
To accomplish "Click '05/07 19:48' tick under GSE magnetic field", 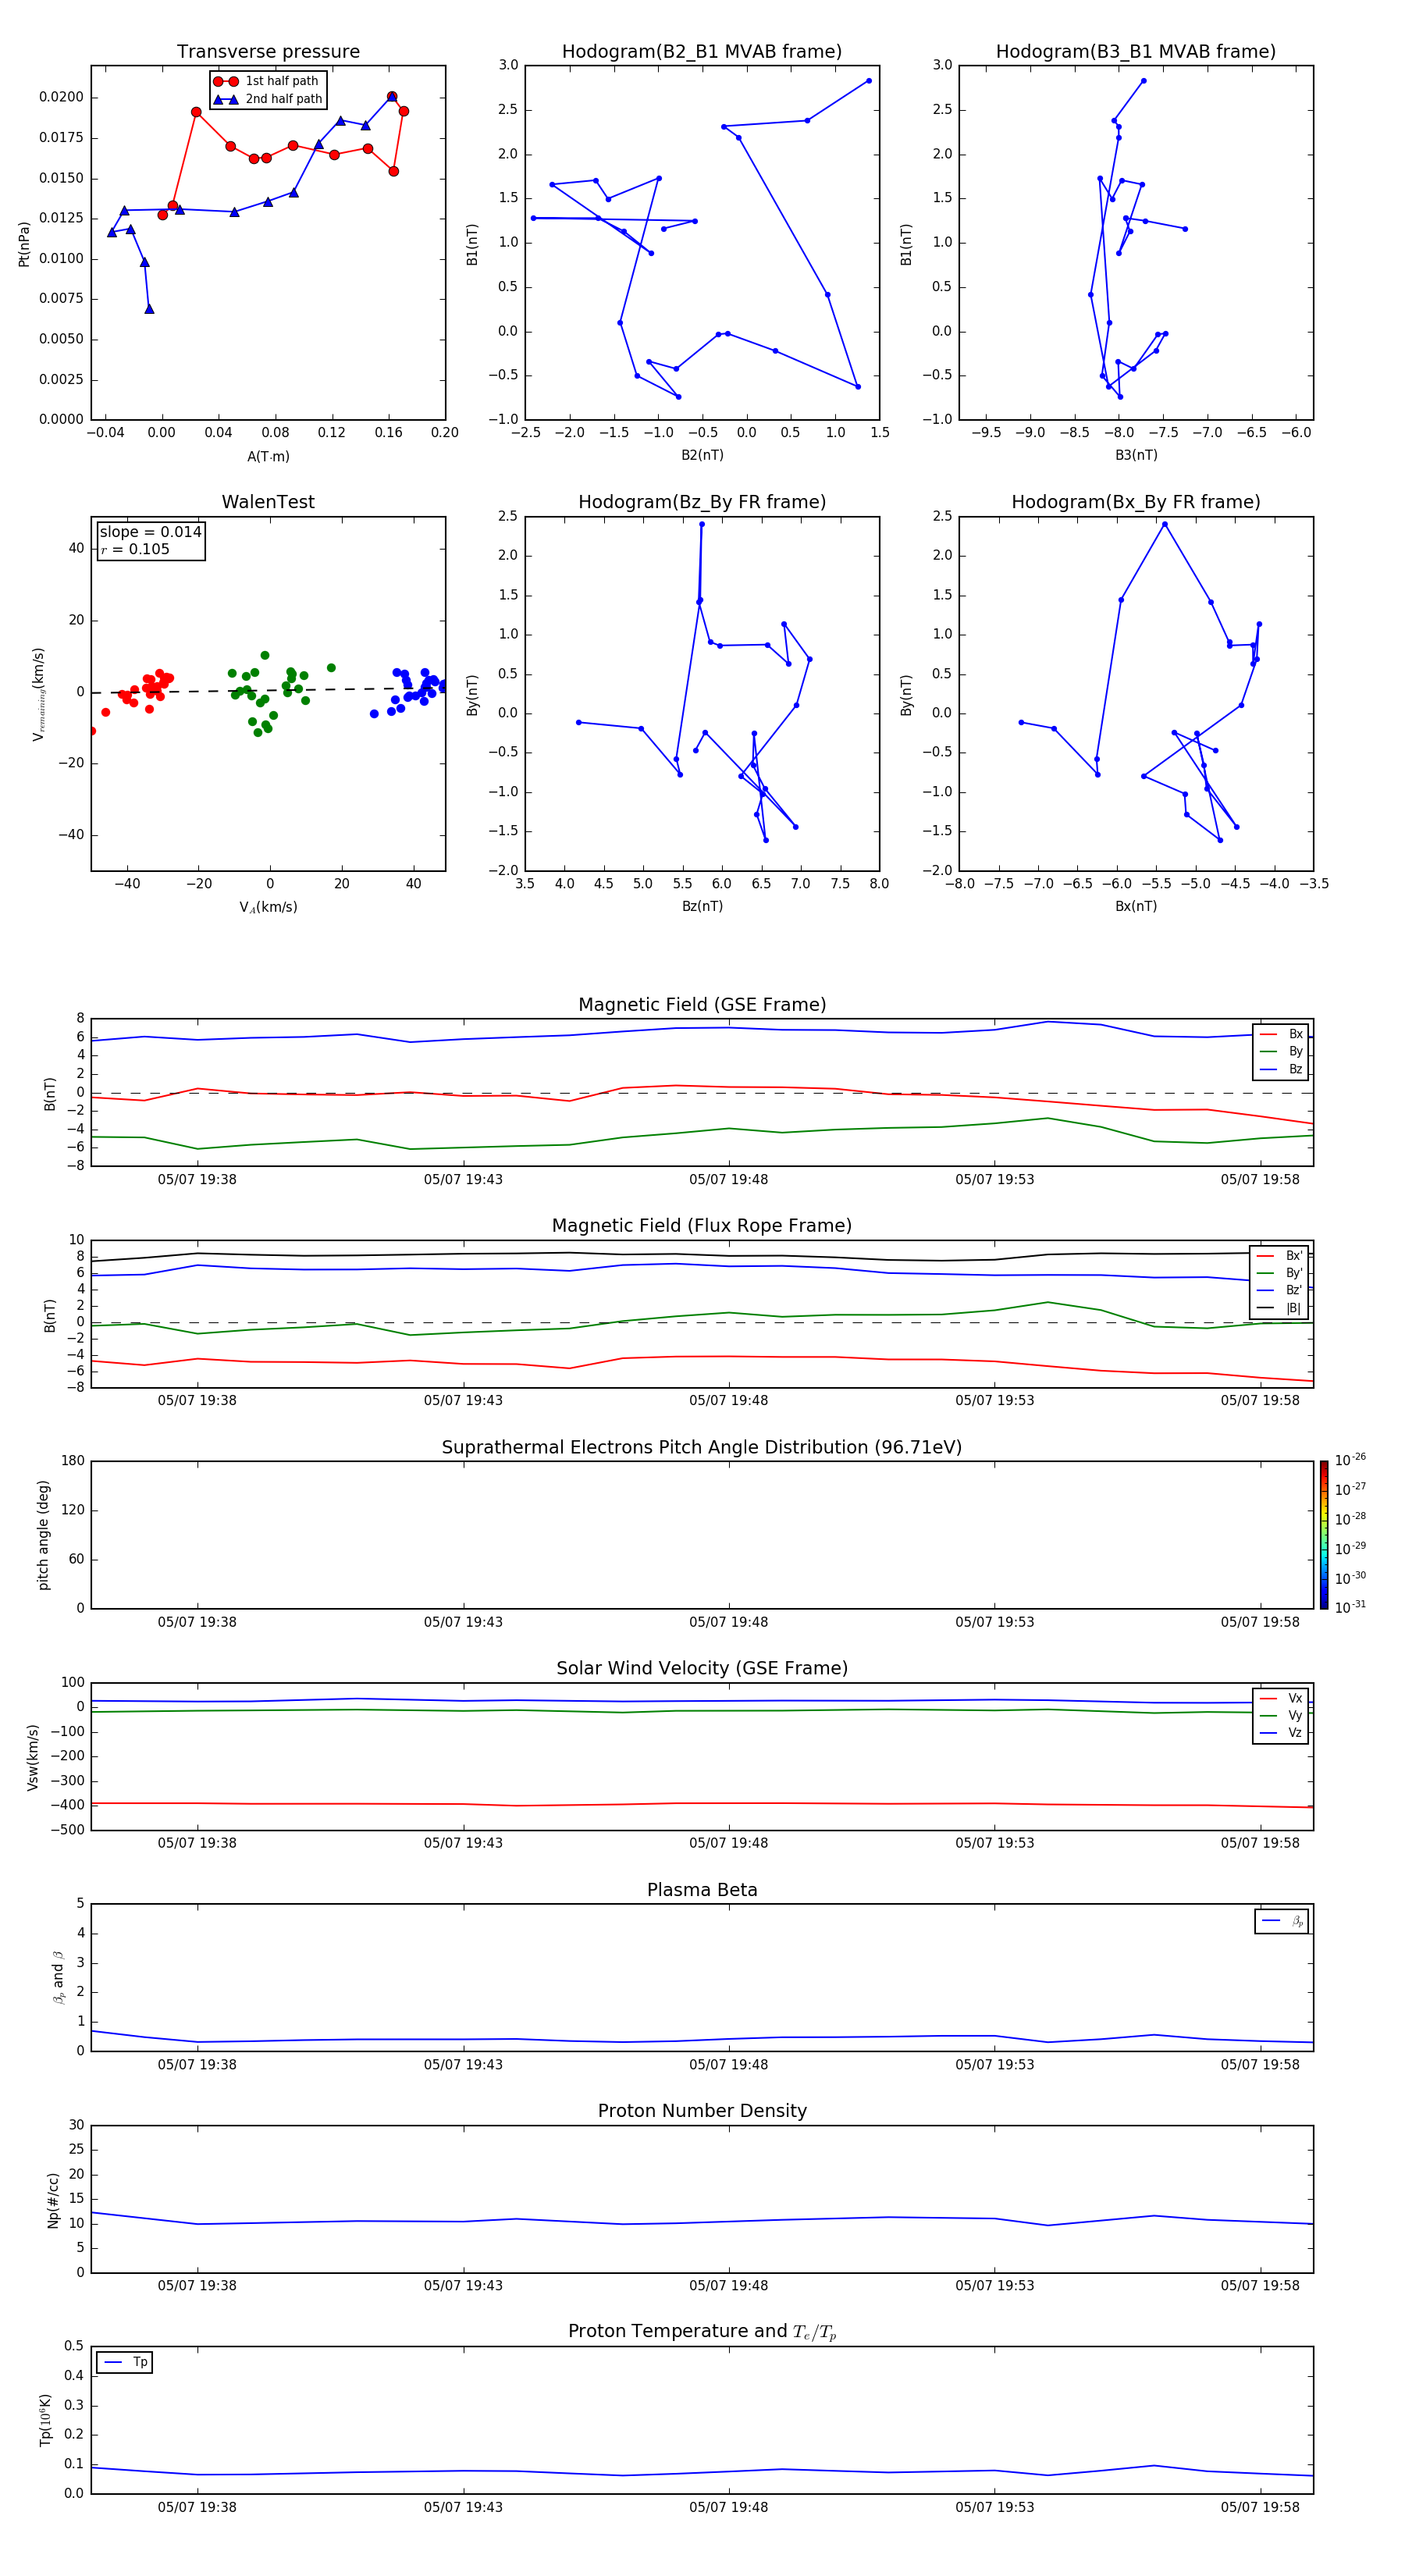I will (728, 1180).
